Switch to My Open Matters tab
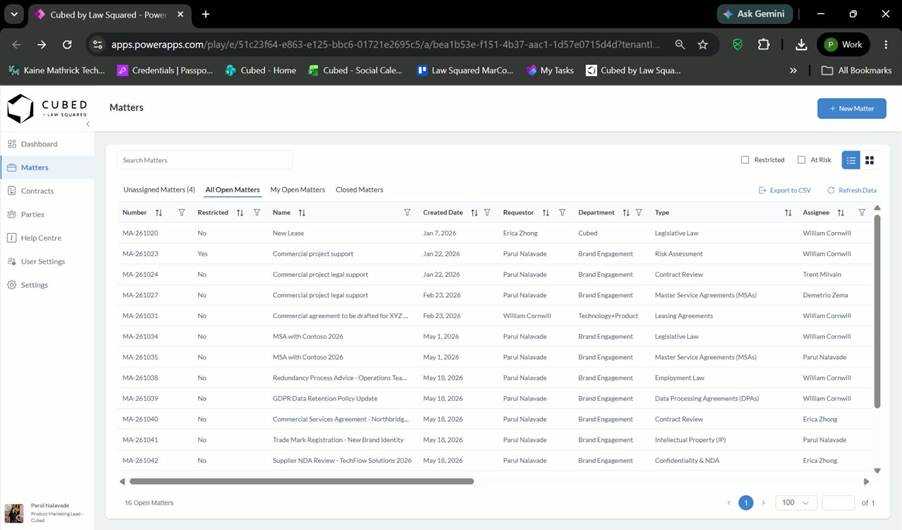The width and height of the screenshot is (902, 530). (297, 190)
